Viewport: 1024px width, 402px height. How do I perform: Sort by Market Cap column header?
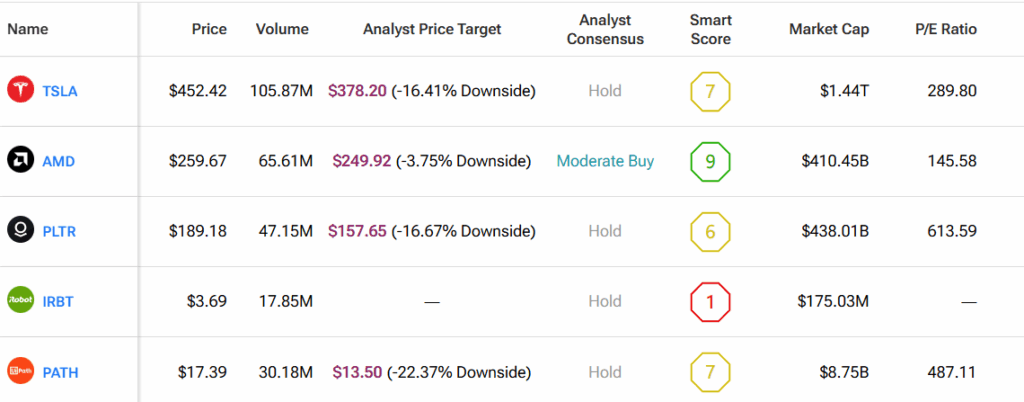pos(829,29)
